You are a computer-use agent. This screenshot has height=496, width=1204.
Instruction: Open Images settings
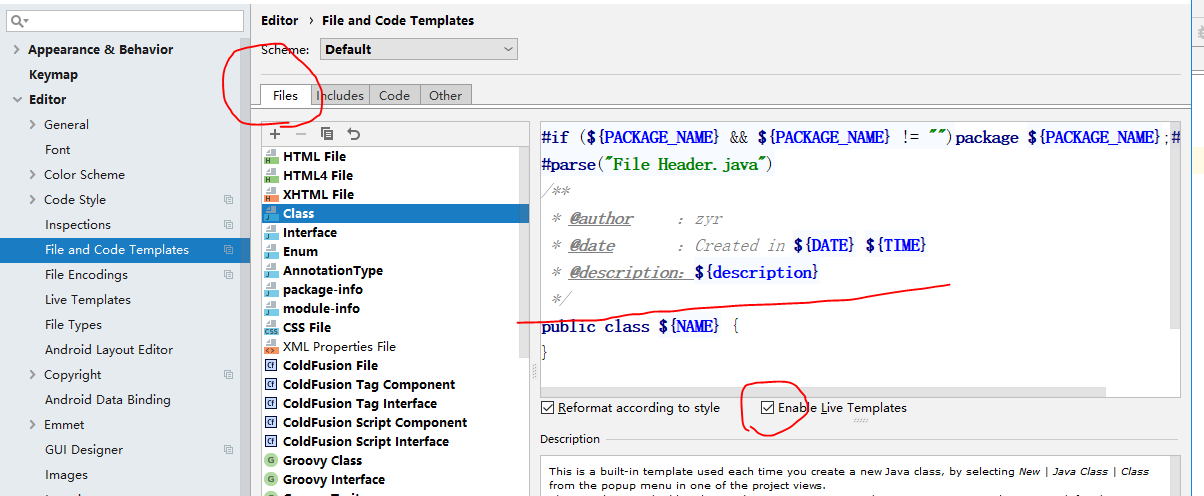pyautogui.click(x=66, y=475)
